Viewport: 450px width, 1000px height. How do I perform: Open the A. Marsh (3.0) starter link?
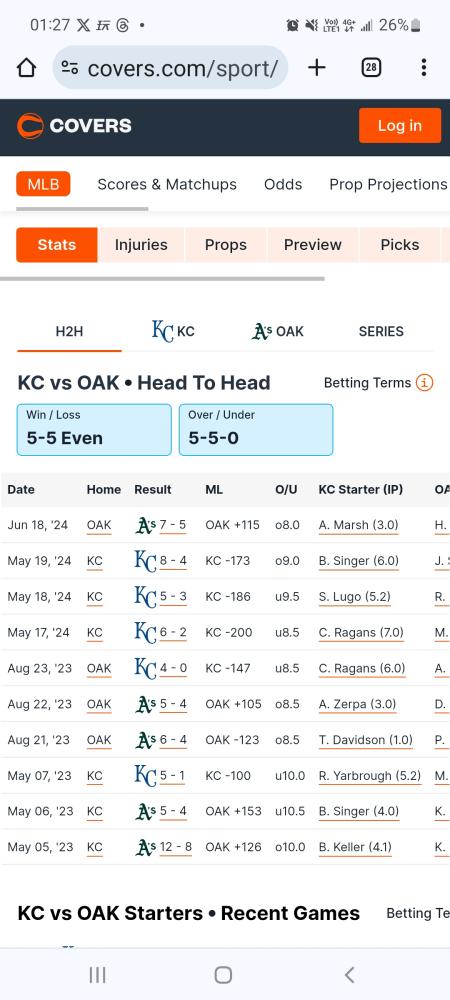tap(358, 526)
